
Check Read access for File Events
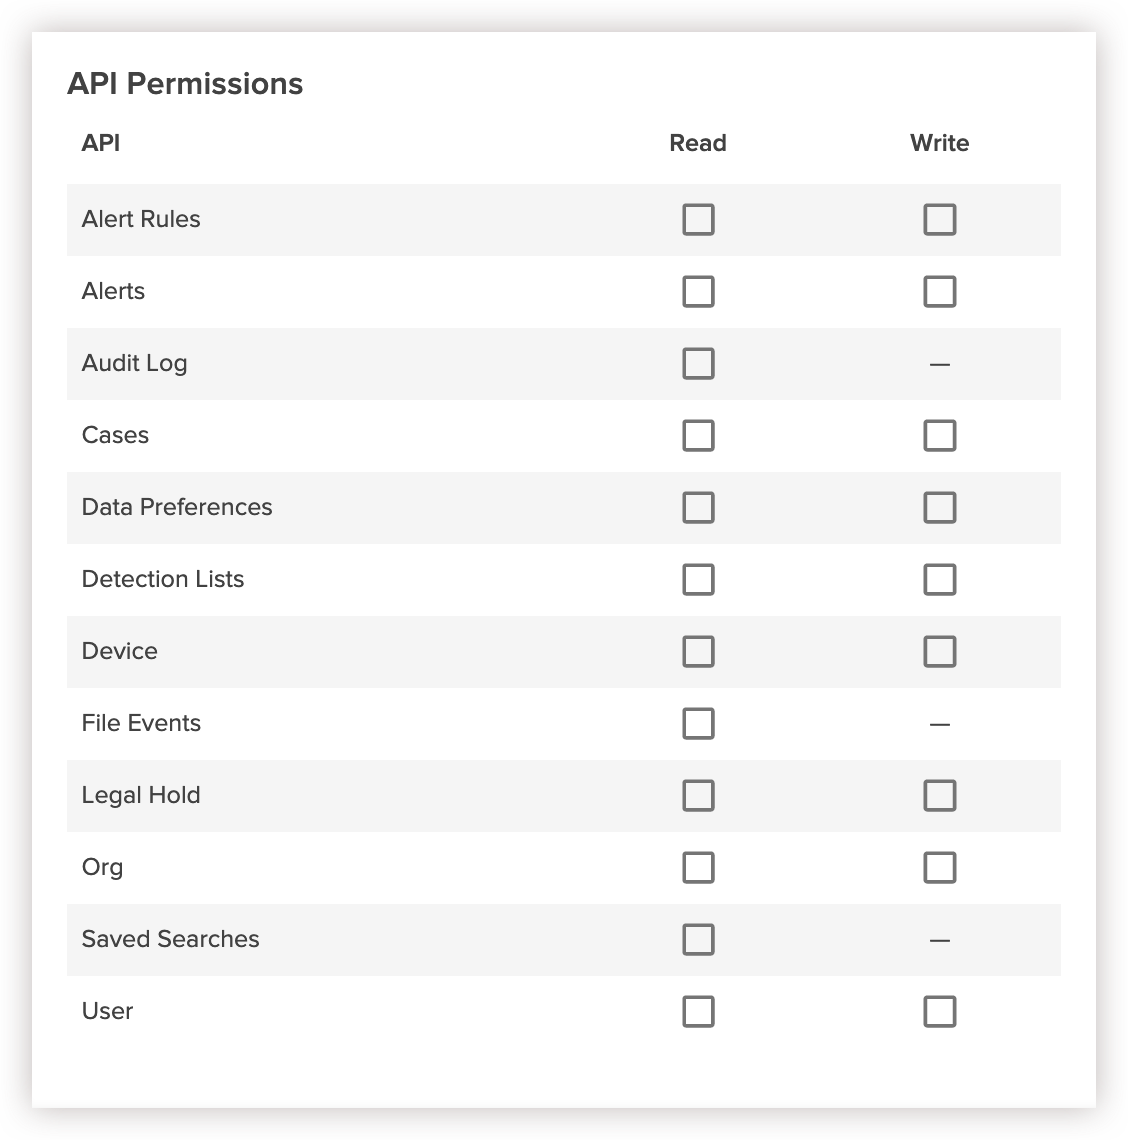698,723
